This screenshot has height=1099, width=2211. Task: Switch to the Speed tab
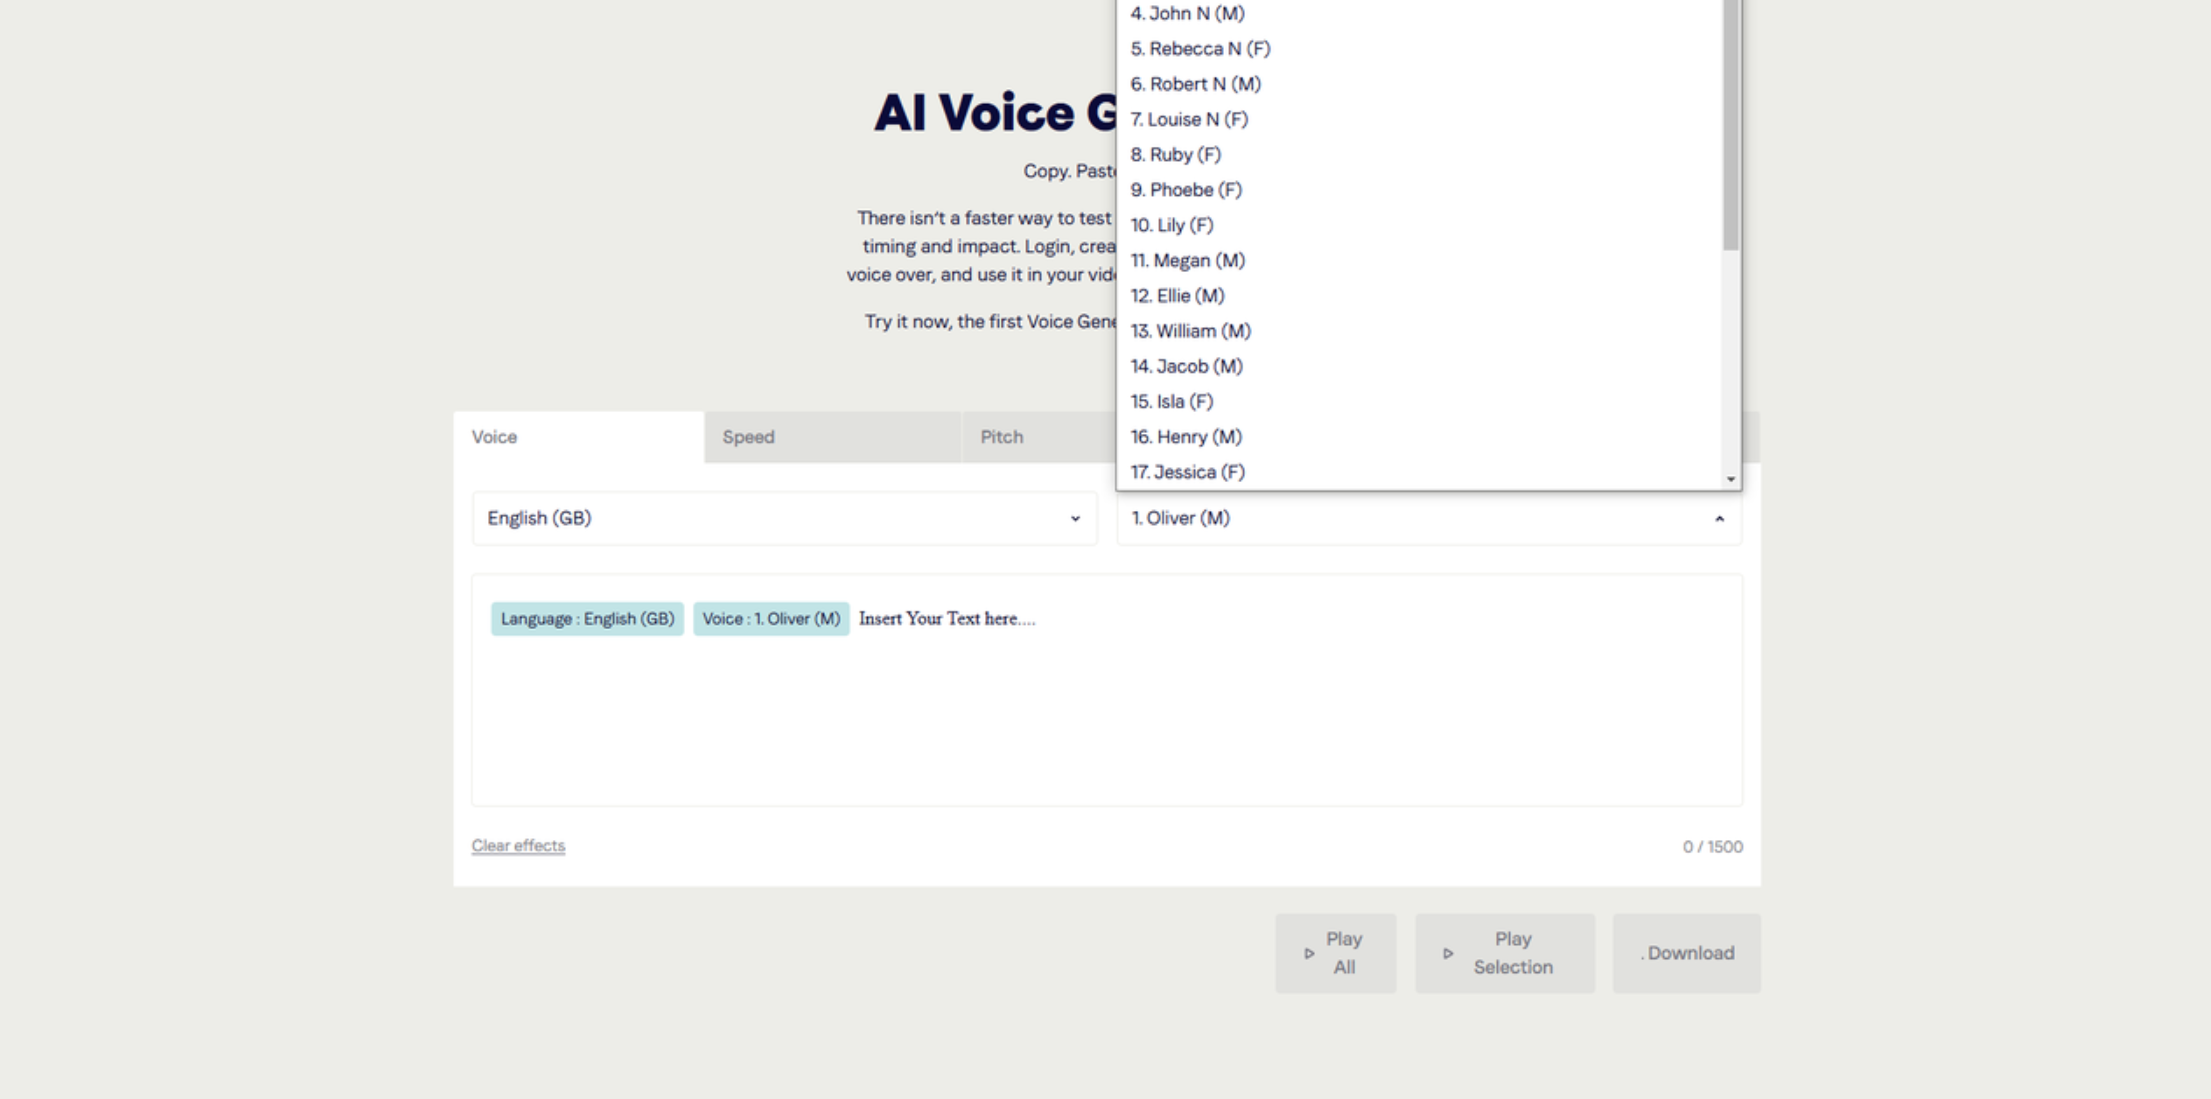tap(747, 437)
